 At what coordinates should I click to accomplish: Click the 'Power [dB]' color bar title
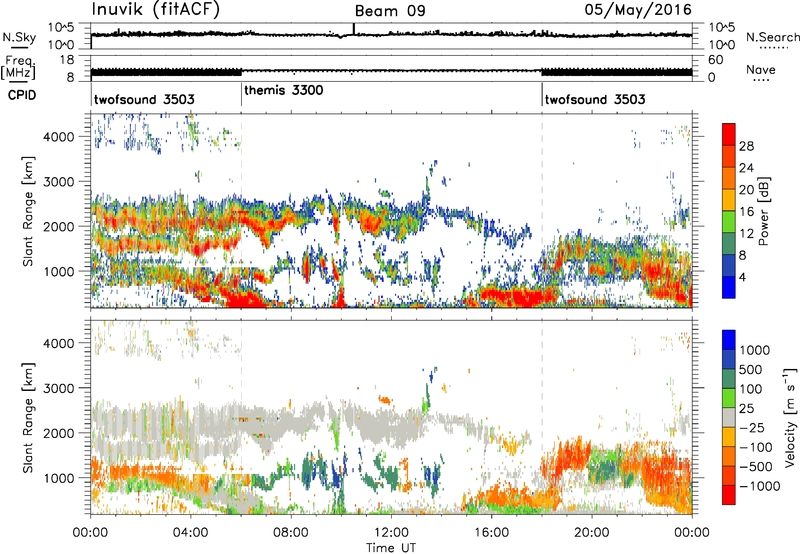click(x=763, y=211)
